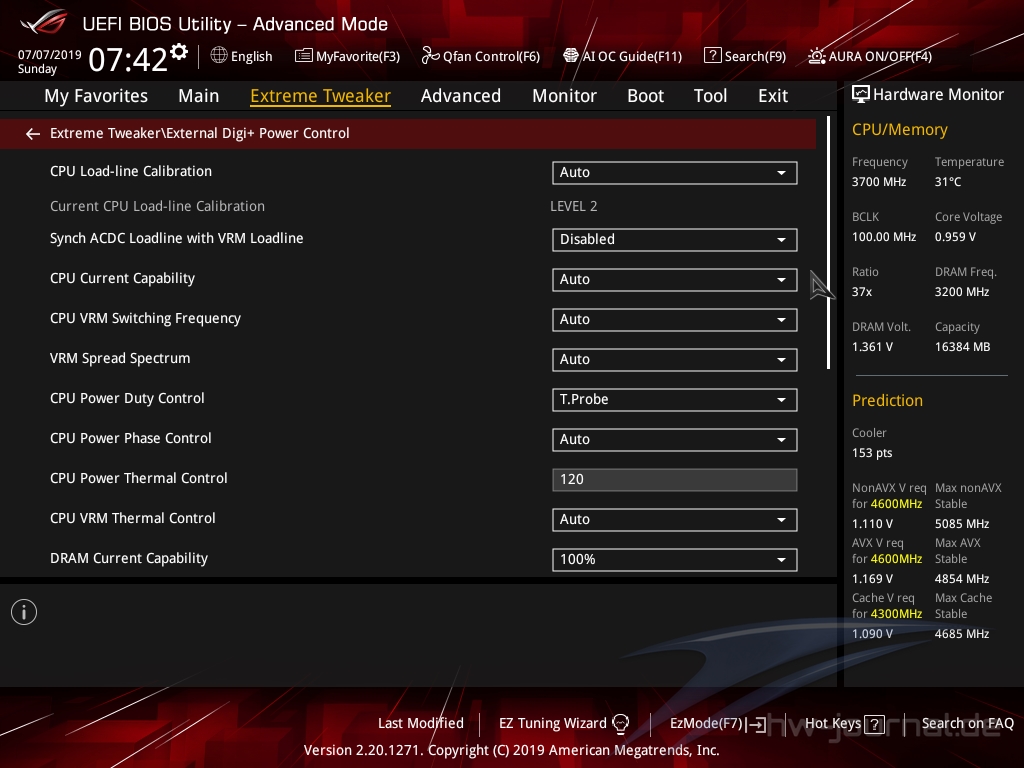
Task: Click the EzMode exit arrow icon
Action: tap(756, 724)
